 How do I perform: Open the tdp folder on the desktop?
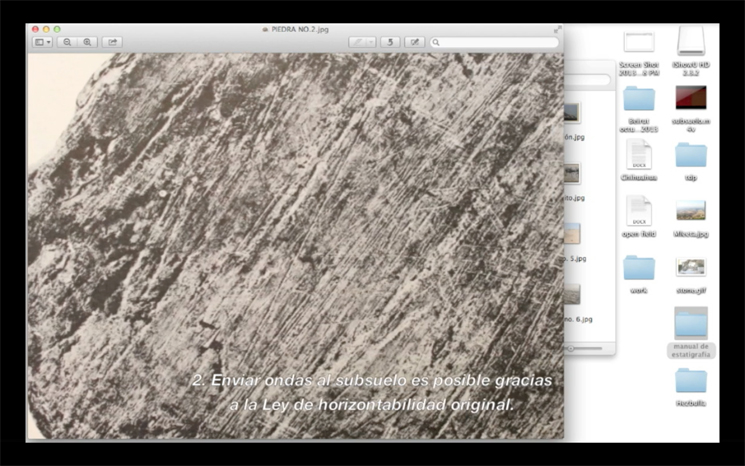coord(690,155)
